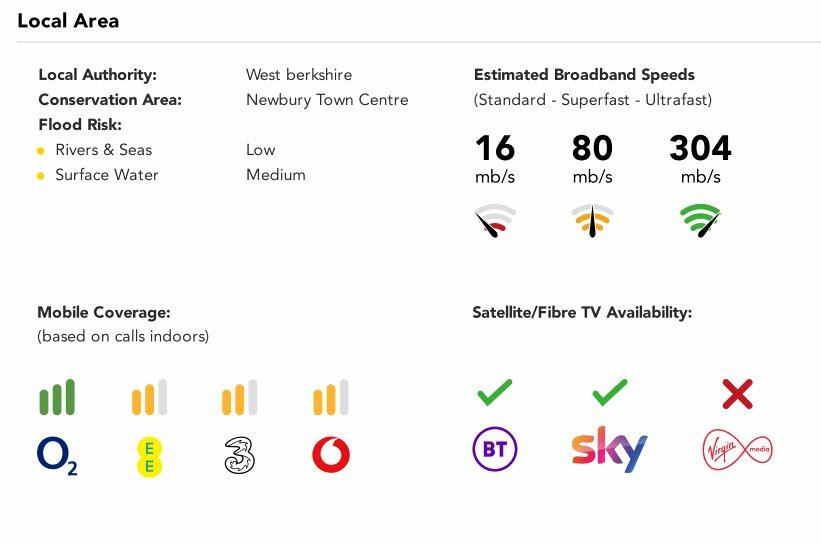The image size is (821, 545).
Task: Click the red standard speed gauge icon
Action: (x=495, y=220)
